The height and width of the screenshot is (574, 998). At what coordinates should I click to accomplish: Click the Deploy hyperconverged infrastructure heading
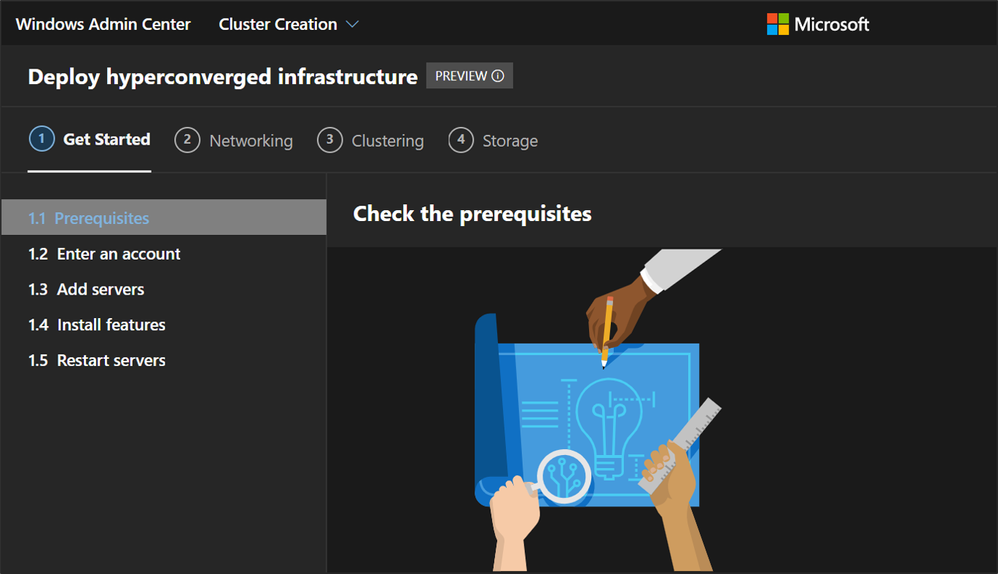pyautogui.click(x=222, y=77)
